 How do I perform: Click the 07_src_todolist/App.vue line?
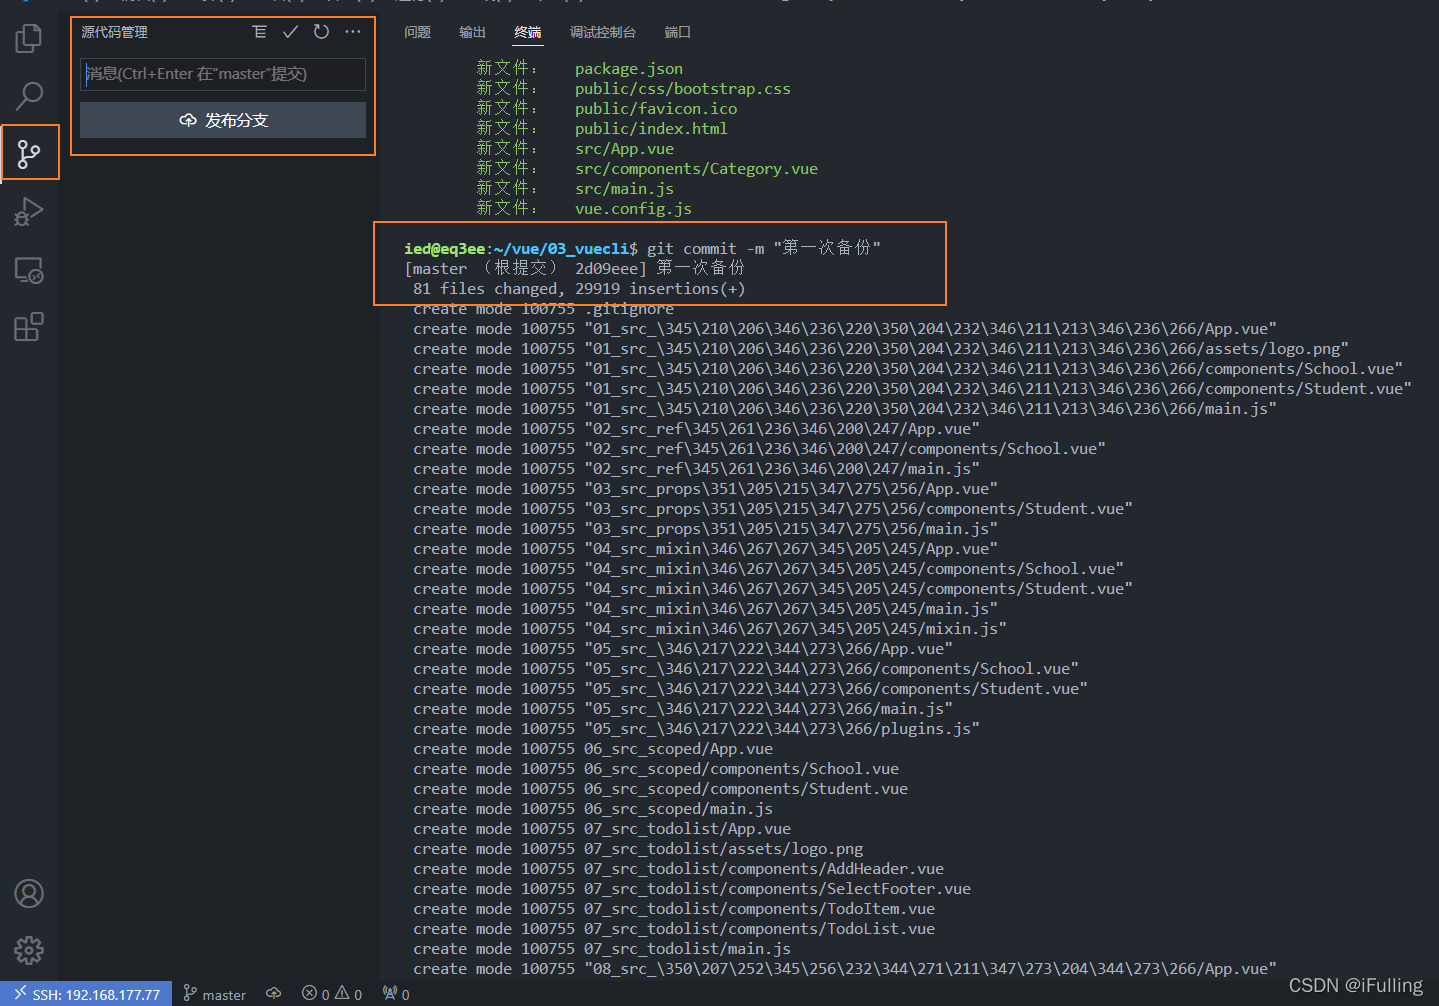[602, 828]
